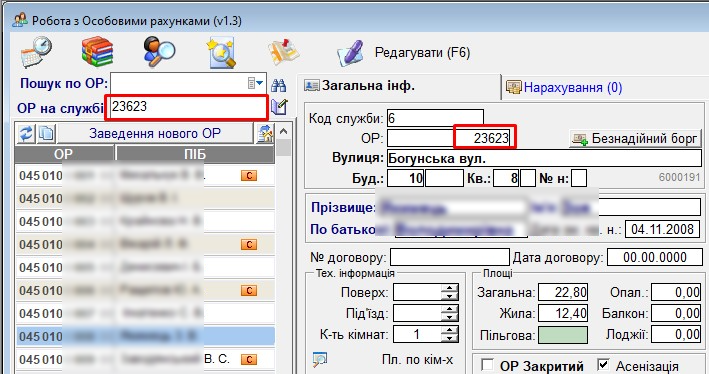
Task: Click the Пл. по кім-х label
Action: pos(417,360)
